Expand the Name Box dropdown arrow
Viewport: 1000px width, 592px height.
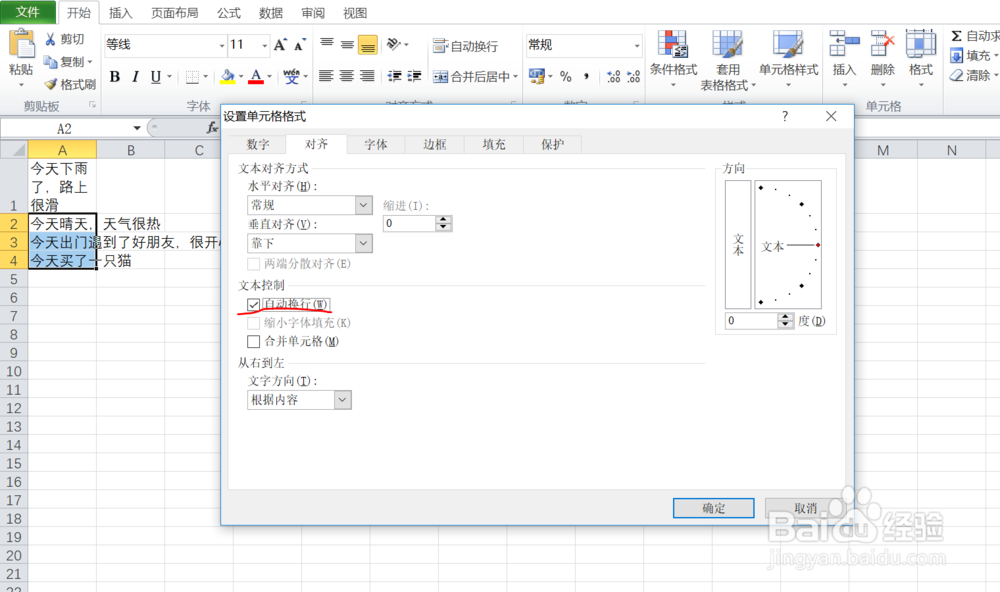136,128
